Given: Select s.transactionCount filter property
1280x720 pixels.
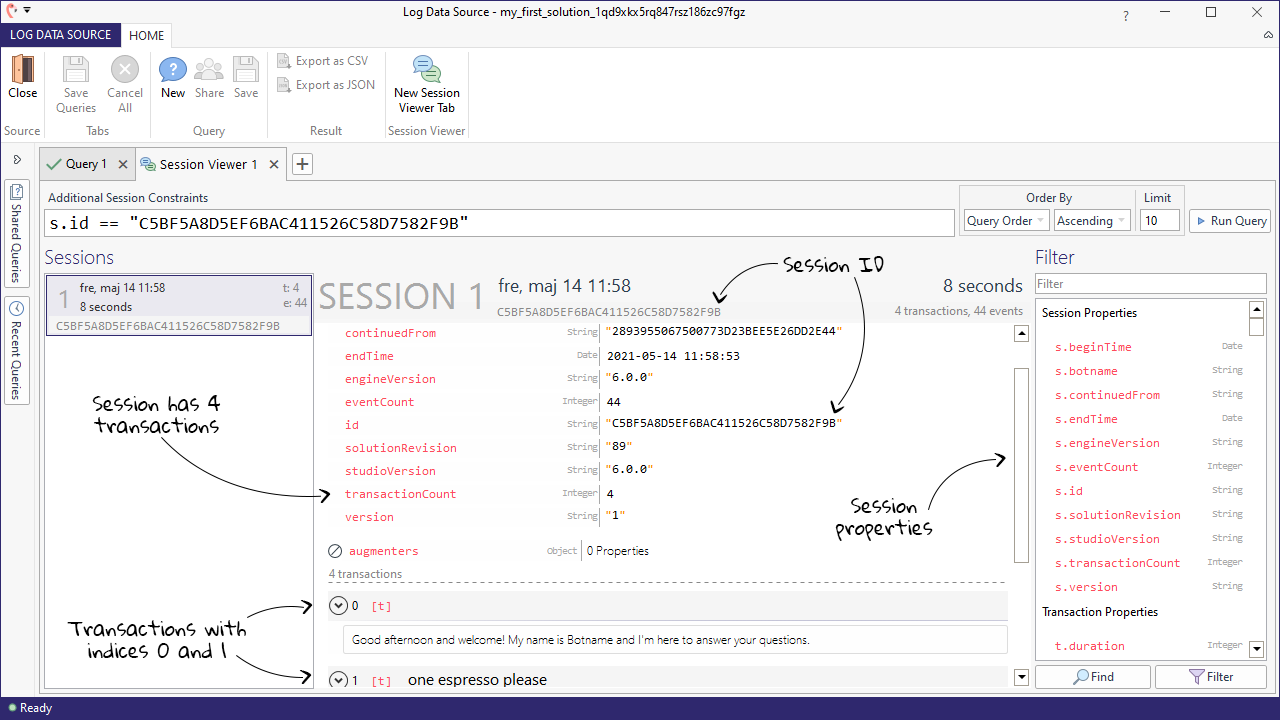Looking at the screenshot, I should tap(1118, 563).
